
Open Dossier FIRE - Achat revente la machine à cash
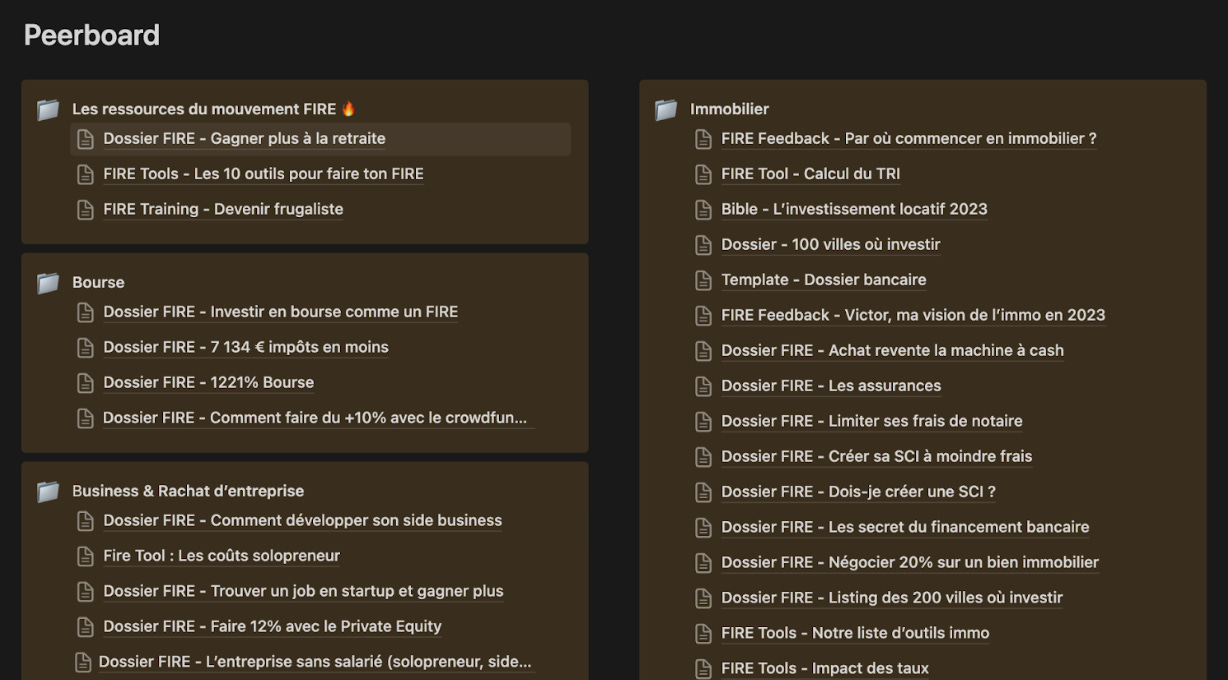[x=892, y=350]
